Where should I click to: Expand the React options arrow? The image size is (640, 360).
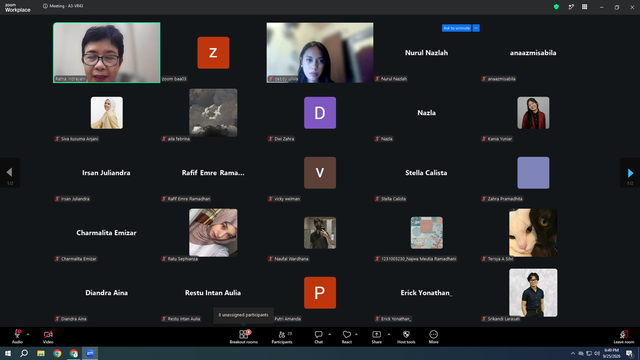356,334
